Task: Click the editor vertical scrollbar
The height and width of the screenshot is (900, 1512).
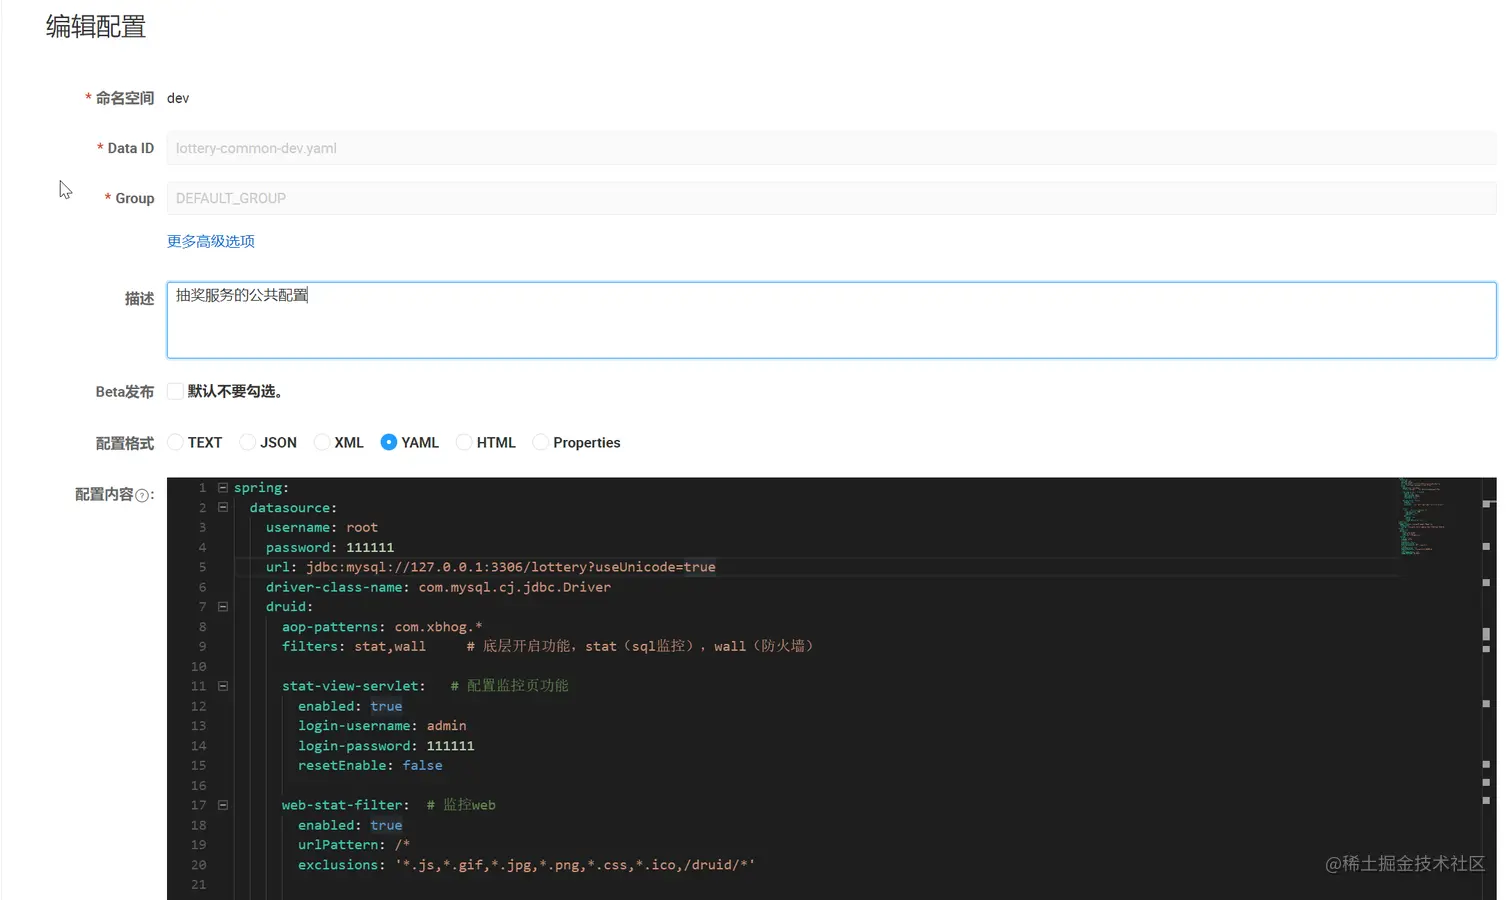Action: (1488, 688)
